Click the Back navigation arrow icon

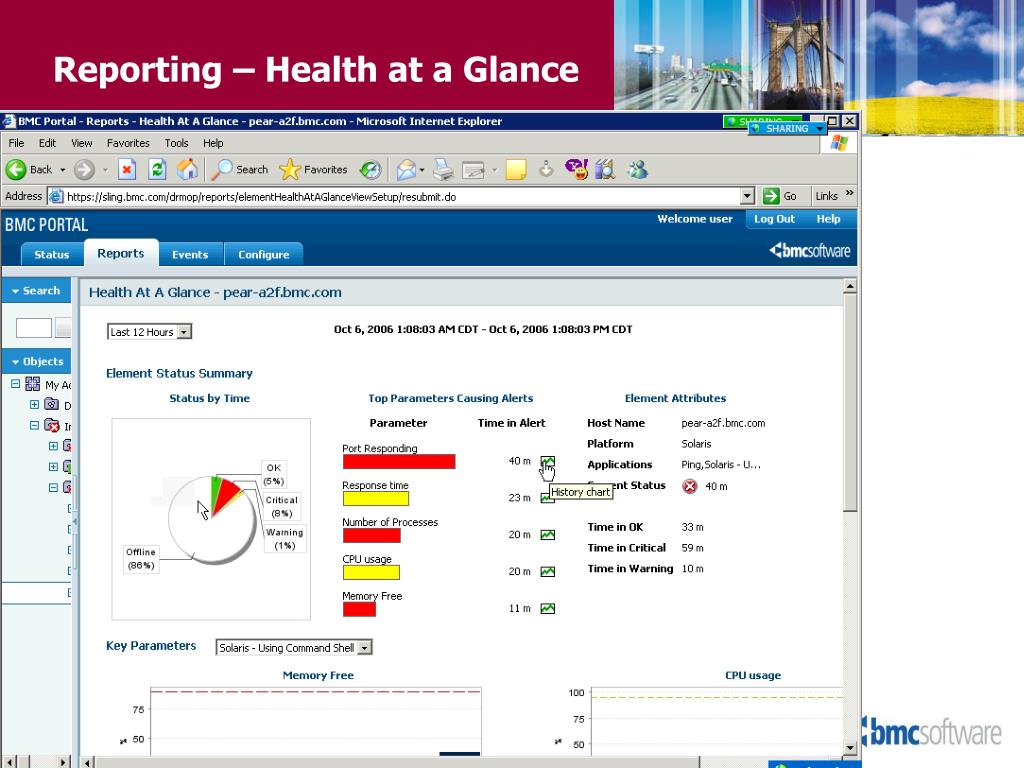coord(16,170)
